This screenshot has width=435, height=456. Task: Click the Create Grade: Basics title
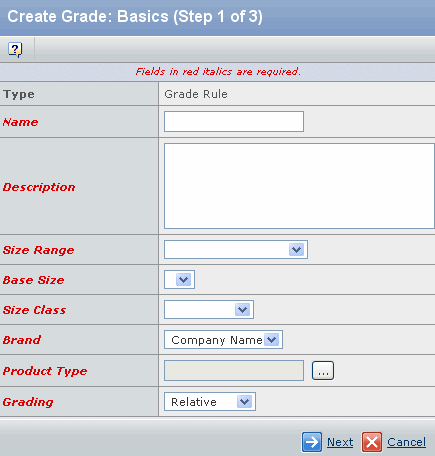coord(135,16)
